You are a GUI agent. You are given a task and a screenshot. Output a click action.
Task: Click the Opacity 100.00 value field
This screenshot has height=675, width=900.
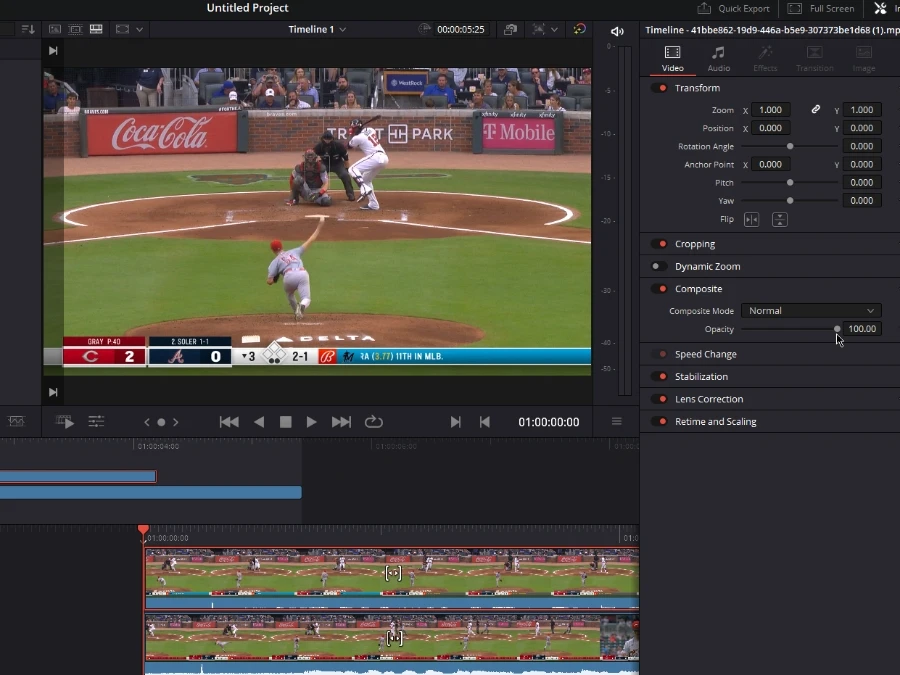pos(862,329)
